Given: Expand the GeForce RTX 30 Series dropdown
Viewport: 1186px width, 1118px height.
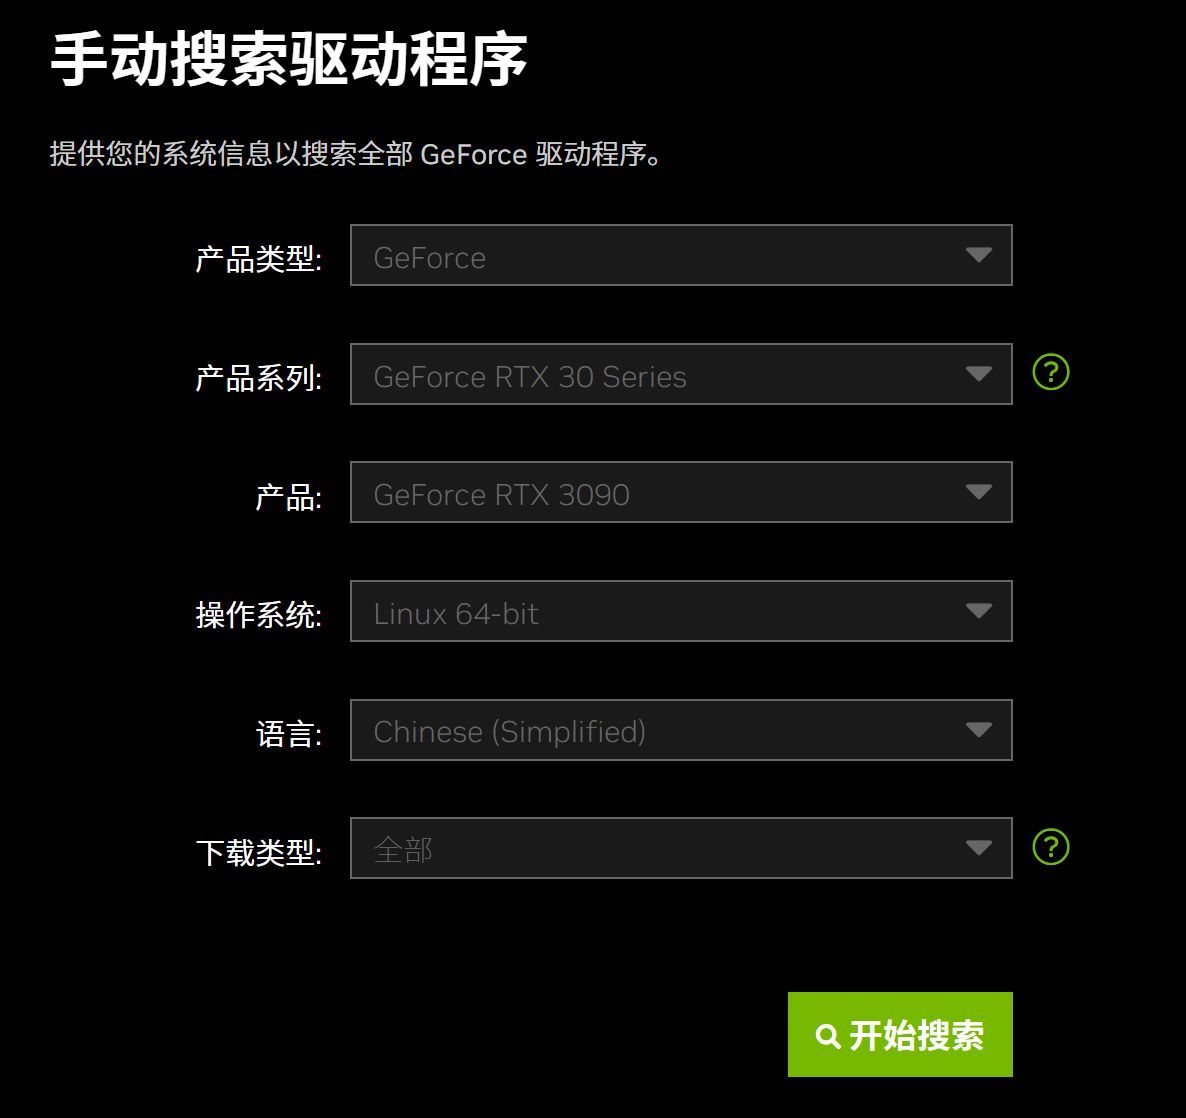Looking at the screenshot, I should (681, 374).
